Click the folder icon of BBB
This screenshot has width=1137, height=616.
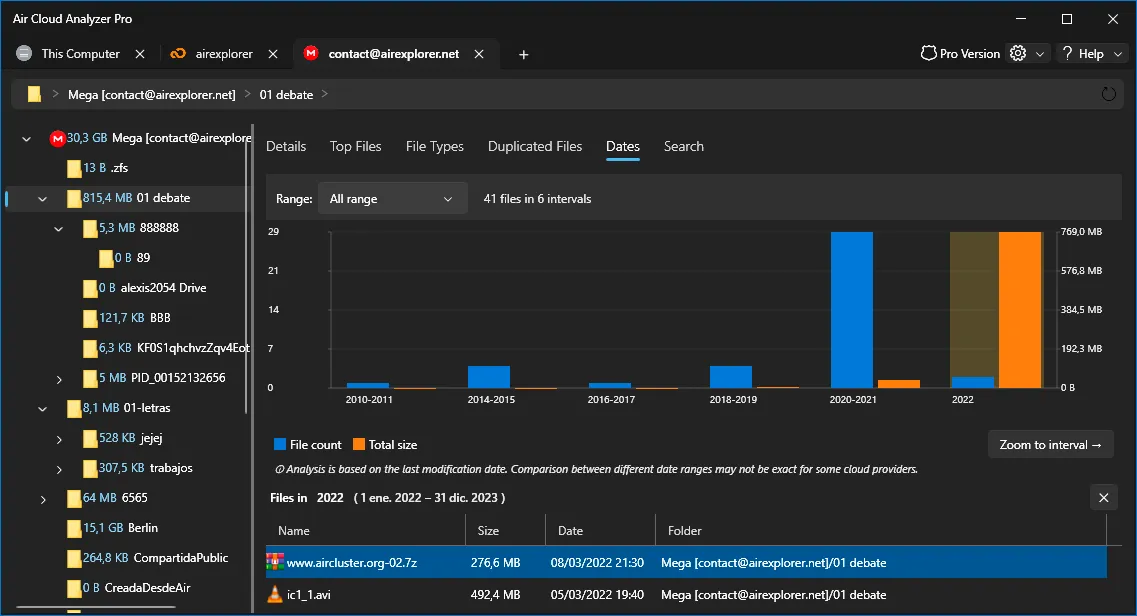click(x=90, y=318)
